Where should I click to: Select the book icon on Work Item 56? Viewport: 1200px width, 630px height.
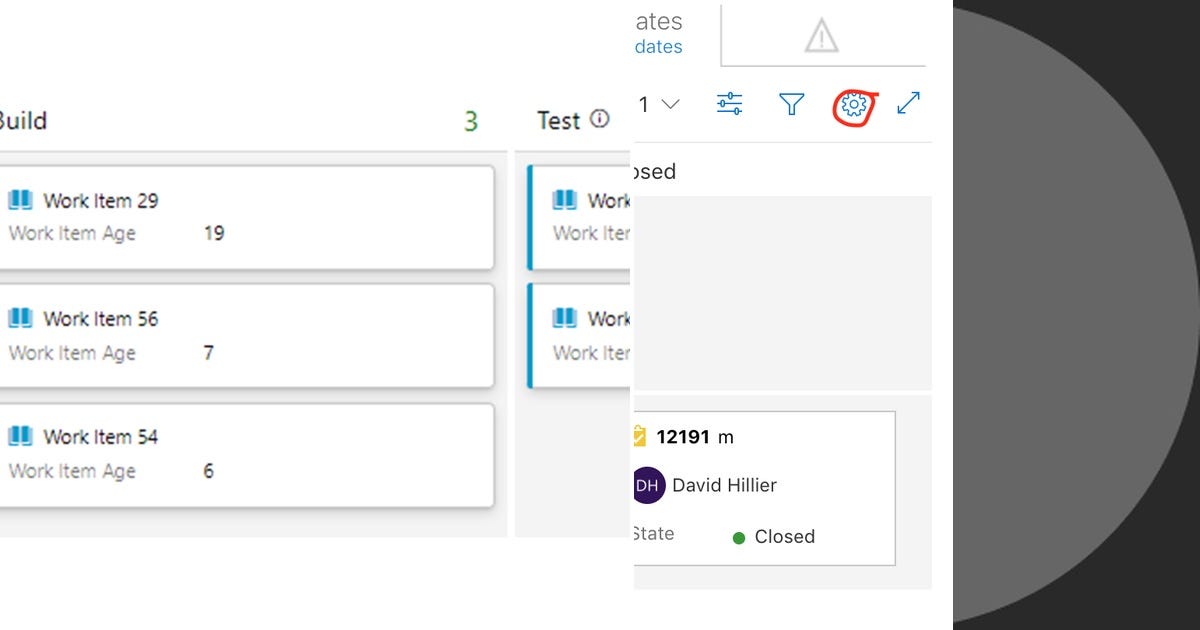(x=20, y=318)
